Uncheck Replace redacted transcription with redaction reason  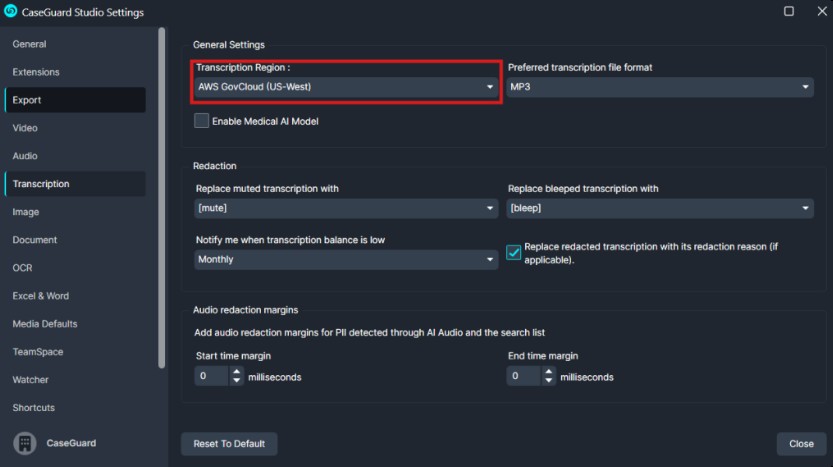pyautogui.click(x=513, y=252)
